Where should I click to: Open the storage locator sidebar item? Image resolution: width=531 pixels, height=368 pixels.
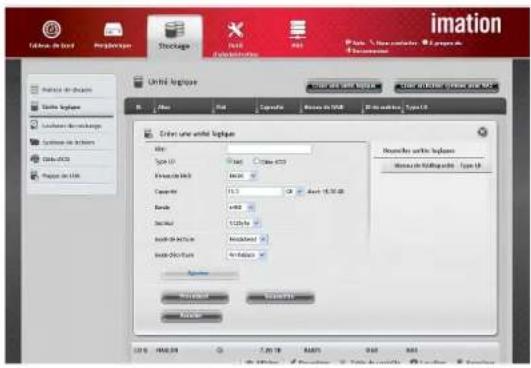72,126
